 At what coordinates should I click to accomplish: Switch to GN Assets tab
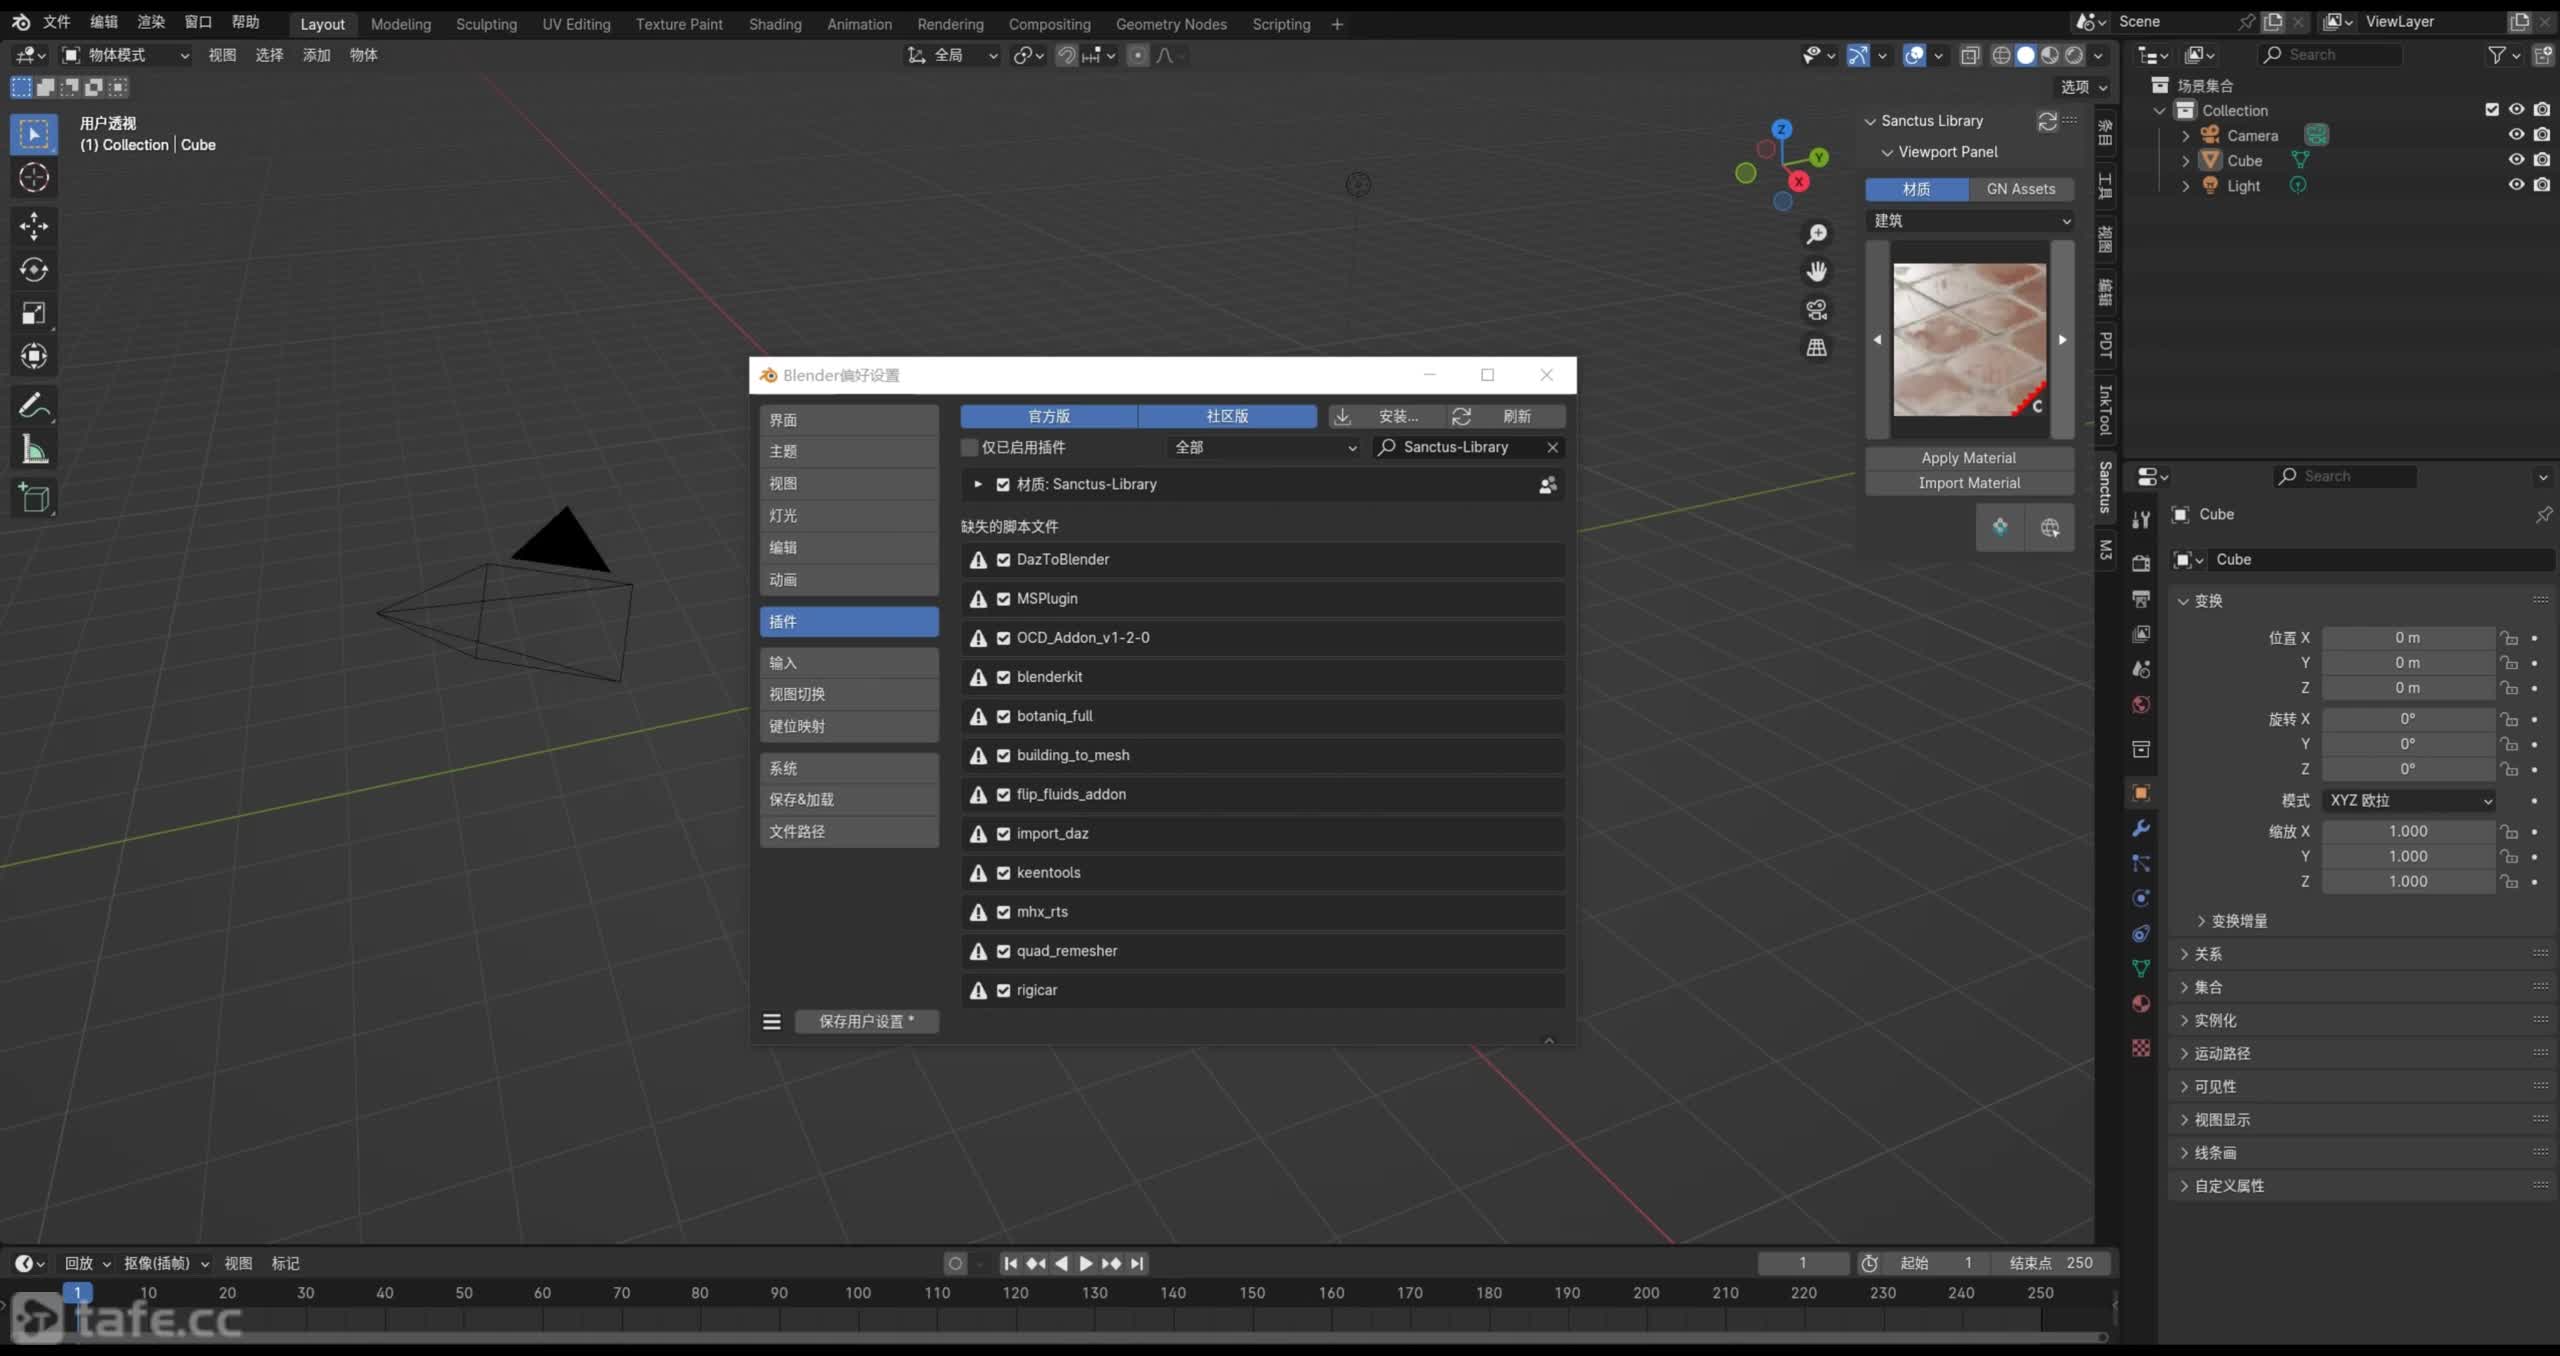point(2021,189)
